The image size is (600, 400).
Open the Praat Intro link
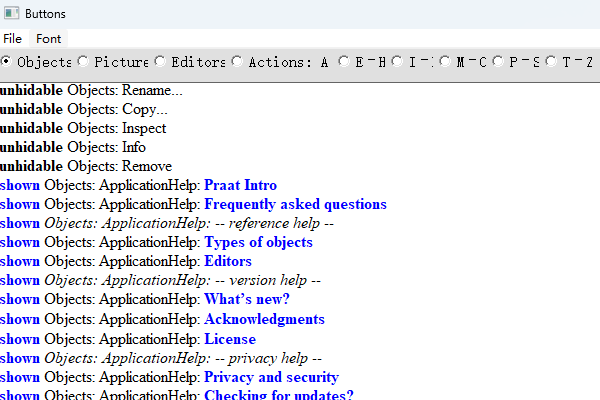click(240, 185)
